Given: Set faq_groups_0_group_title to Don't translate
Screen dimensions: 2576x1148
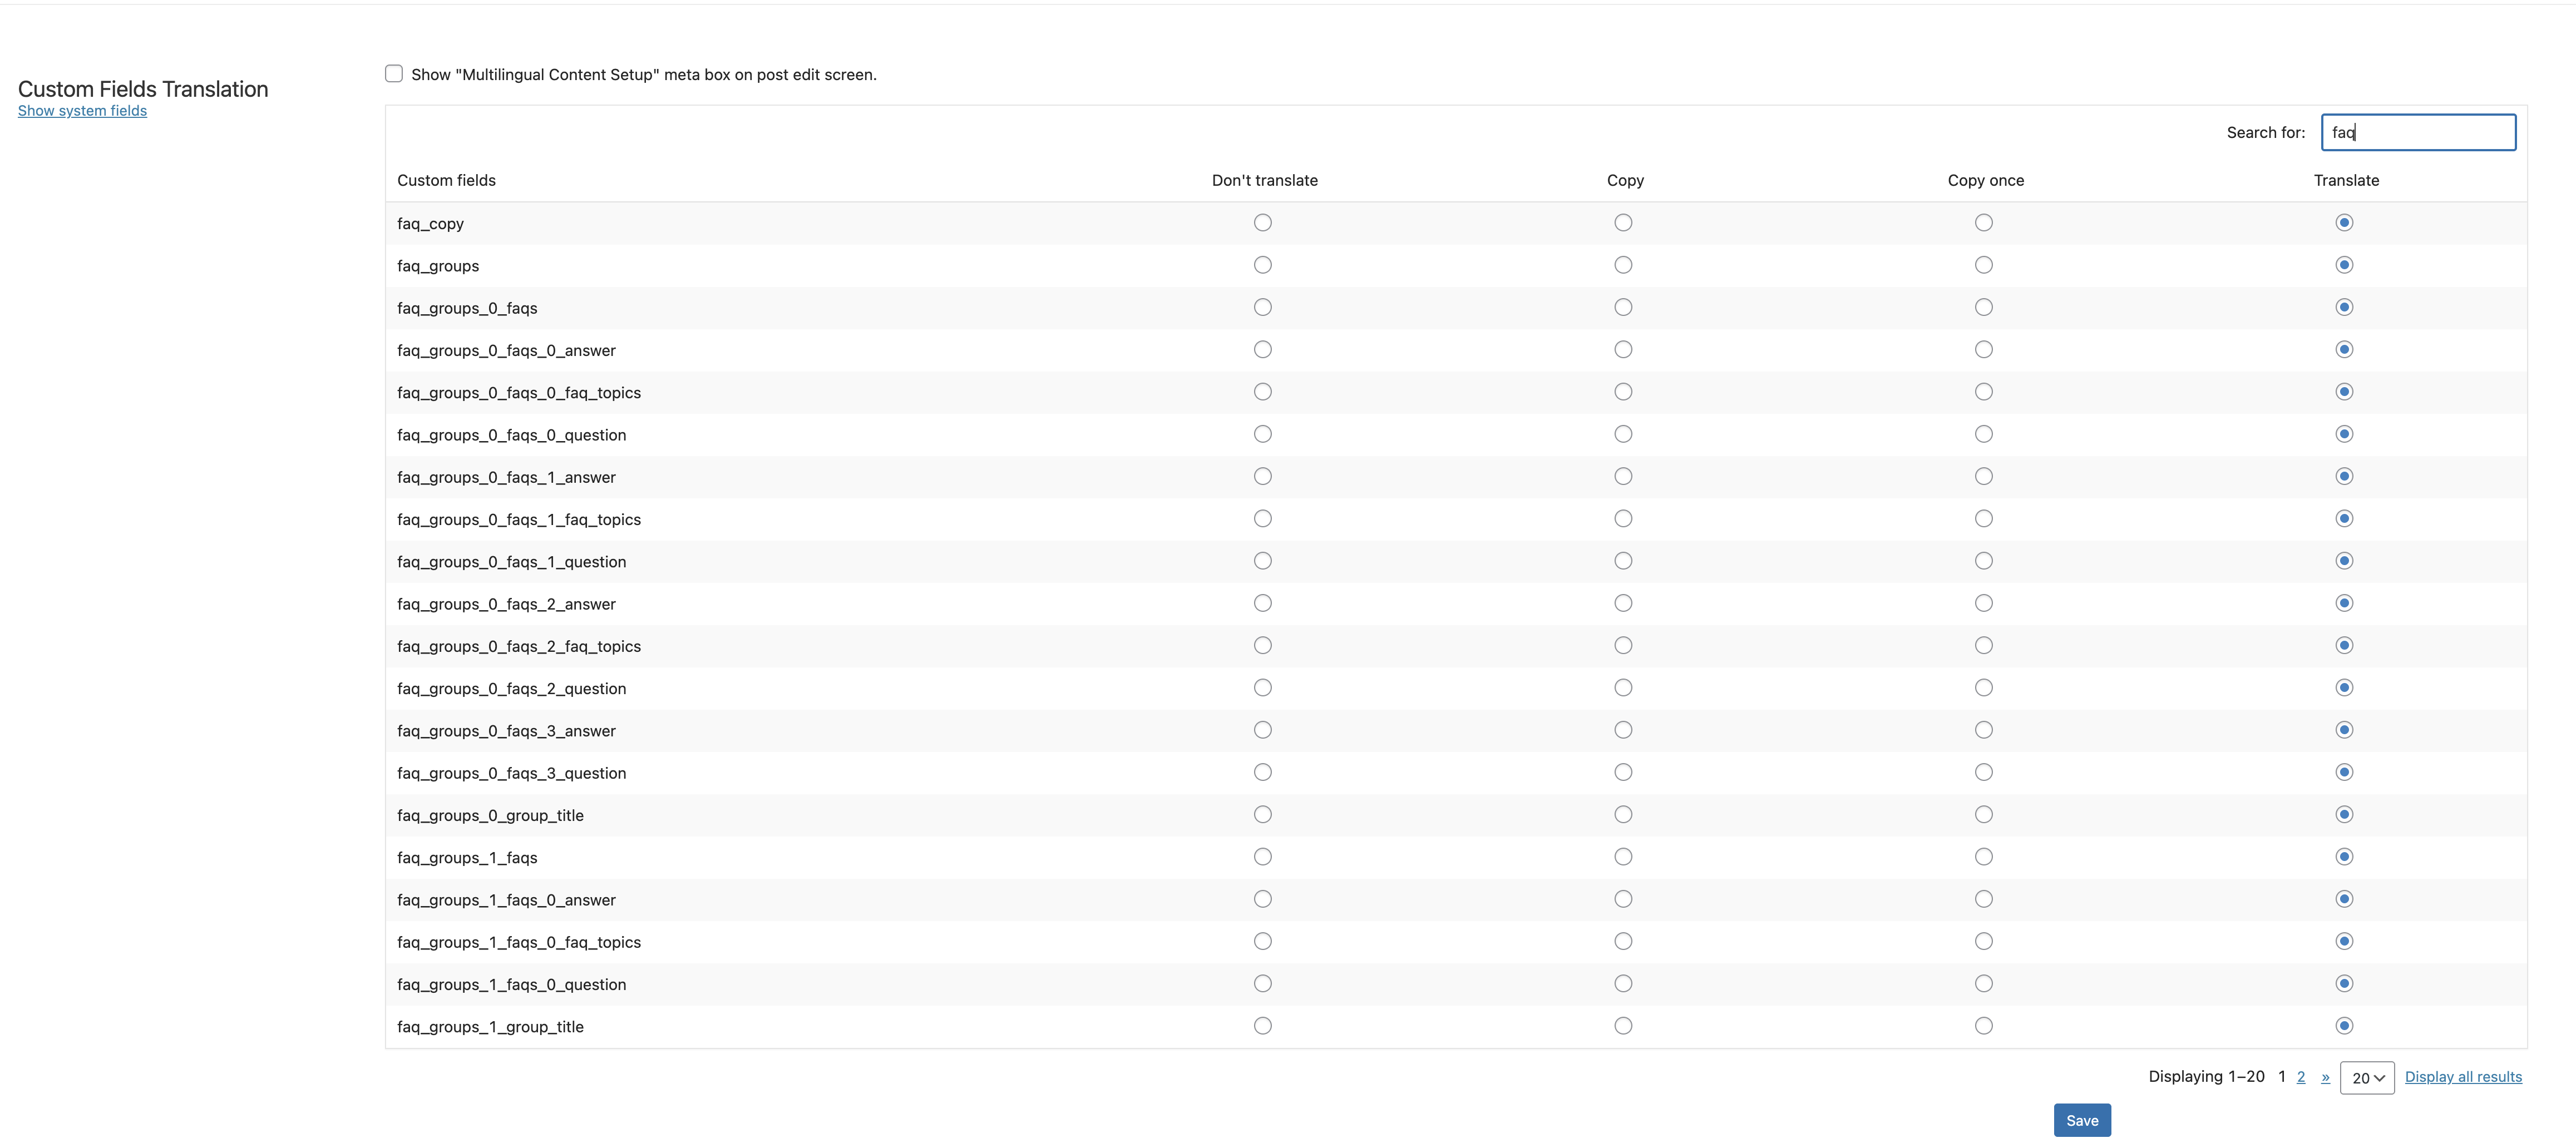Looking at the screenshot, I should (x=1262, y=815).
